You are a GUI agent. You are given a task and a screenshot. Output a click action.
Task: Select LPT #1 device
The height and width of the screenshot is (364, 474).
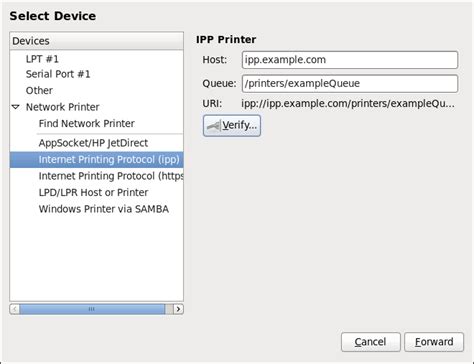97,59
